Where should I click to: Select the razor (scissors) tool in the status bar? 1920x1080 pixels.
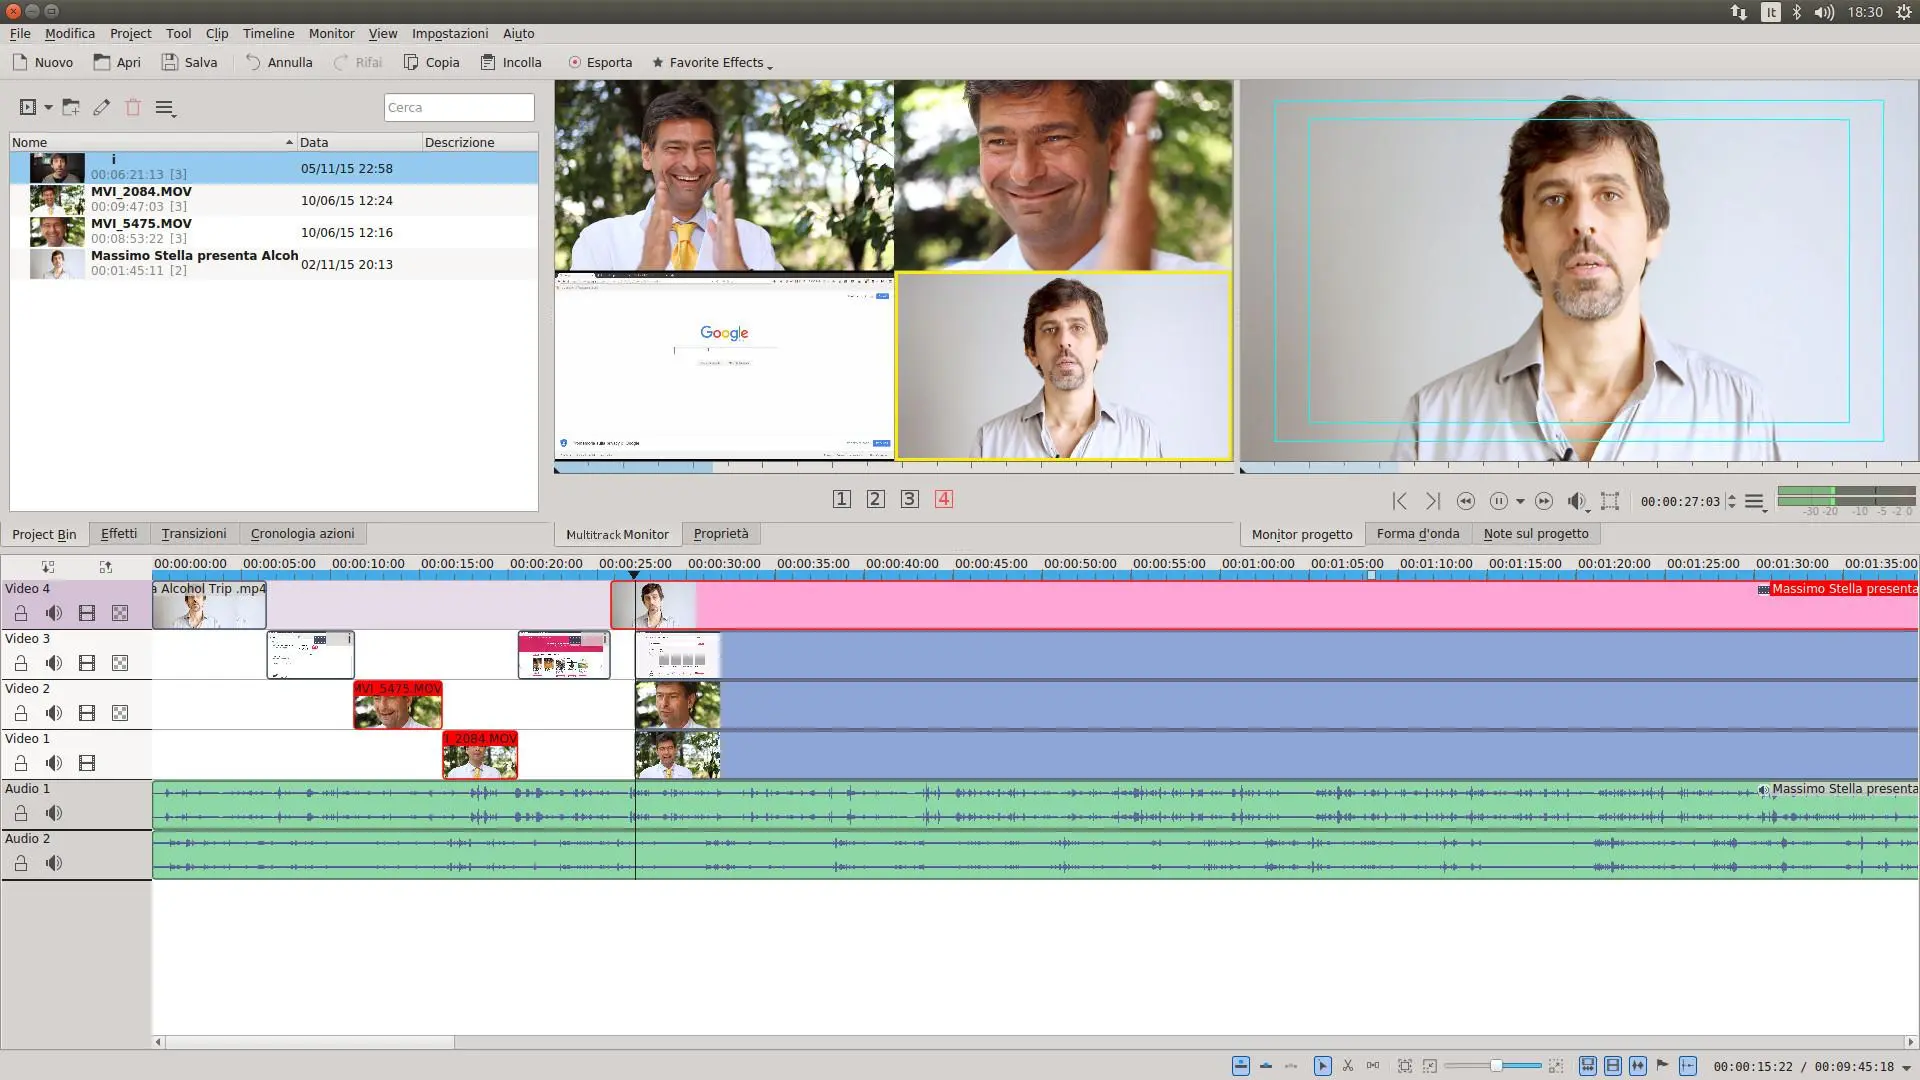(1347, 1066)
